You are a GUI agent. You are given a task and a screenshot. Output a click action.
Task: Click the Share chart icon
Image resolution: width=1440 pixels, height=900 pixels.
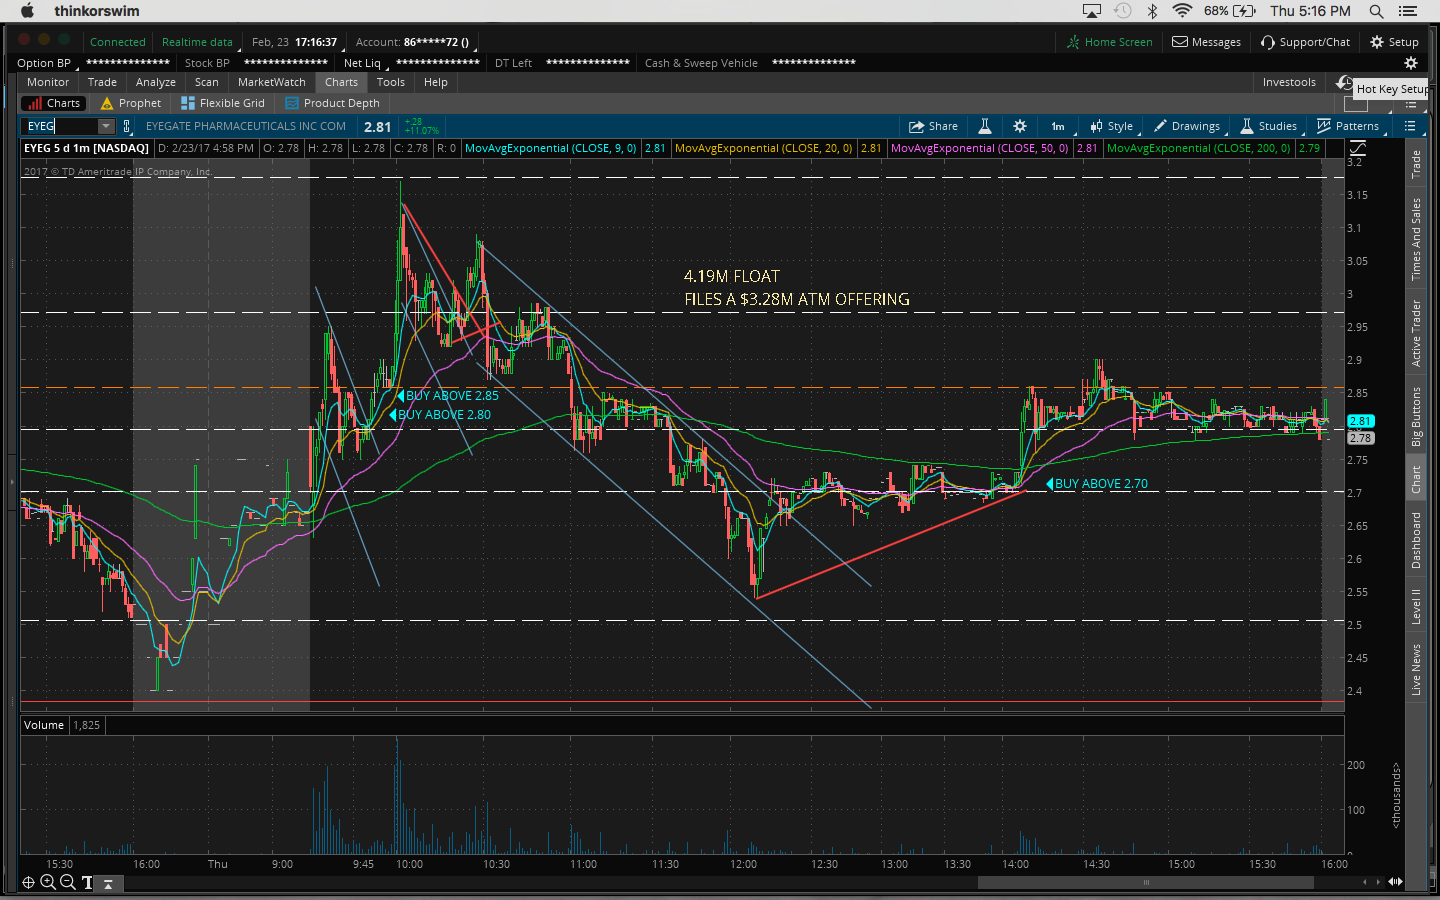pyautogui.click(x=933, y=126)
